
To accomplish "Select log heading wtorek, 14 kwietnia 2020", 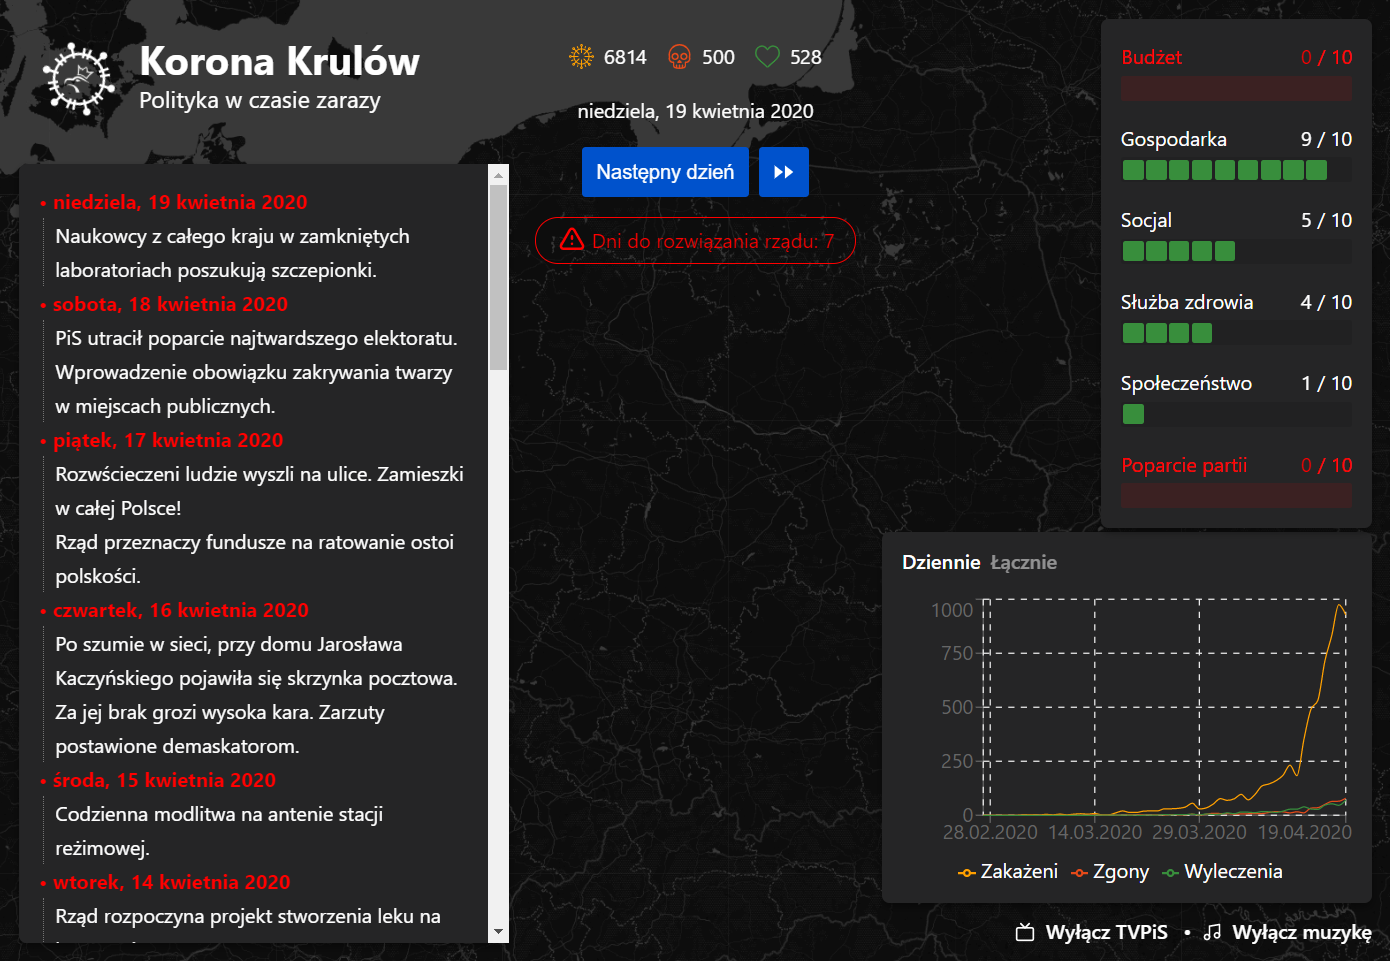I will tap(171, 882).
